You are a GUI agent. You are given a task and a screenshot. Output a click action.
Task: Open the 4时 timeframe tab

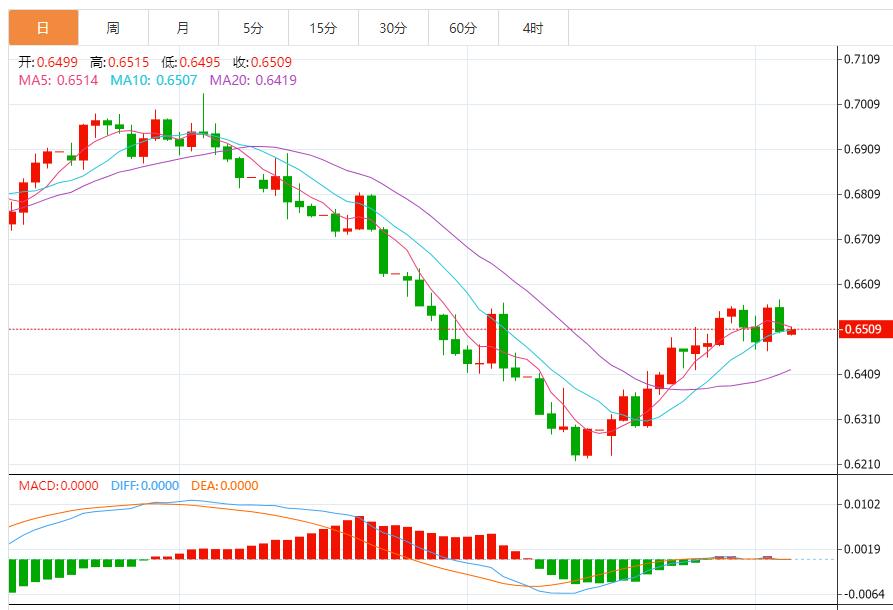pyautogui.click(x=534, y=27)
